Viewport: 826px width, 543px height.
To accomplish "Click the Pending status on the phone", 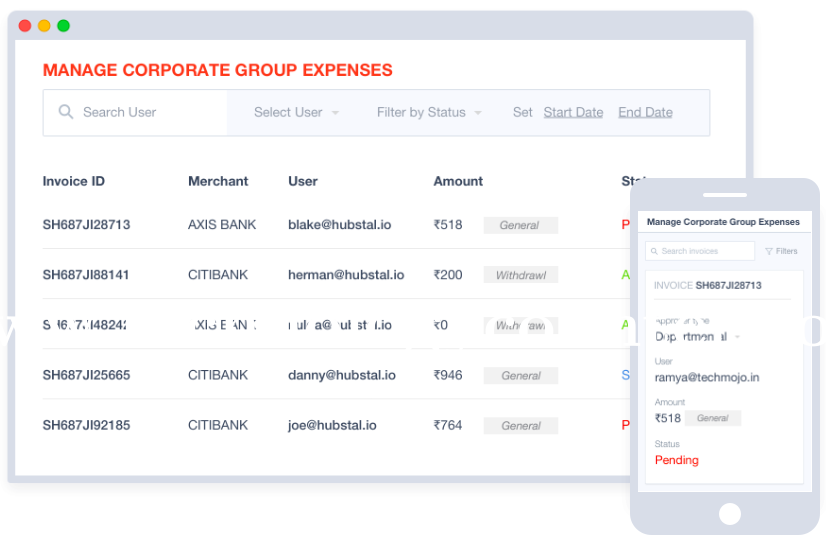I will tap(676, 460).
